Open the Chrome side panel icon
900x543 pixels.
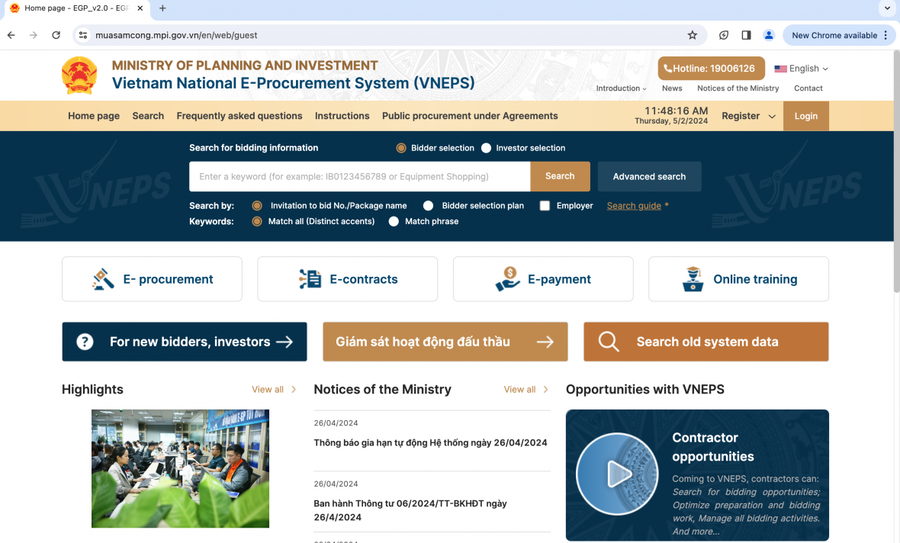(x=746, y=35)
